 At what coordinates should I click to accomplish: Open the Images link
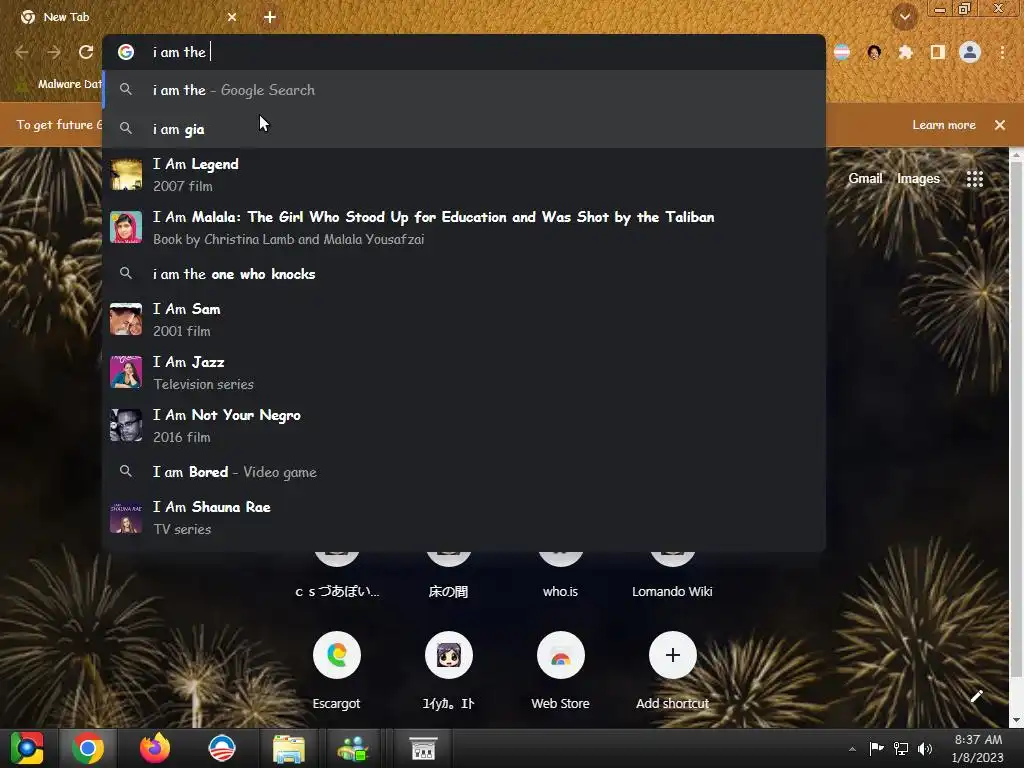(x=918, y=178)
